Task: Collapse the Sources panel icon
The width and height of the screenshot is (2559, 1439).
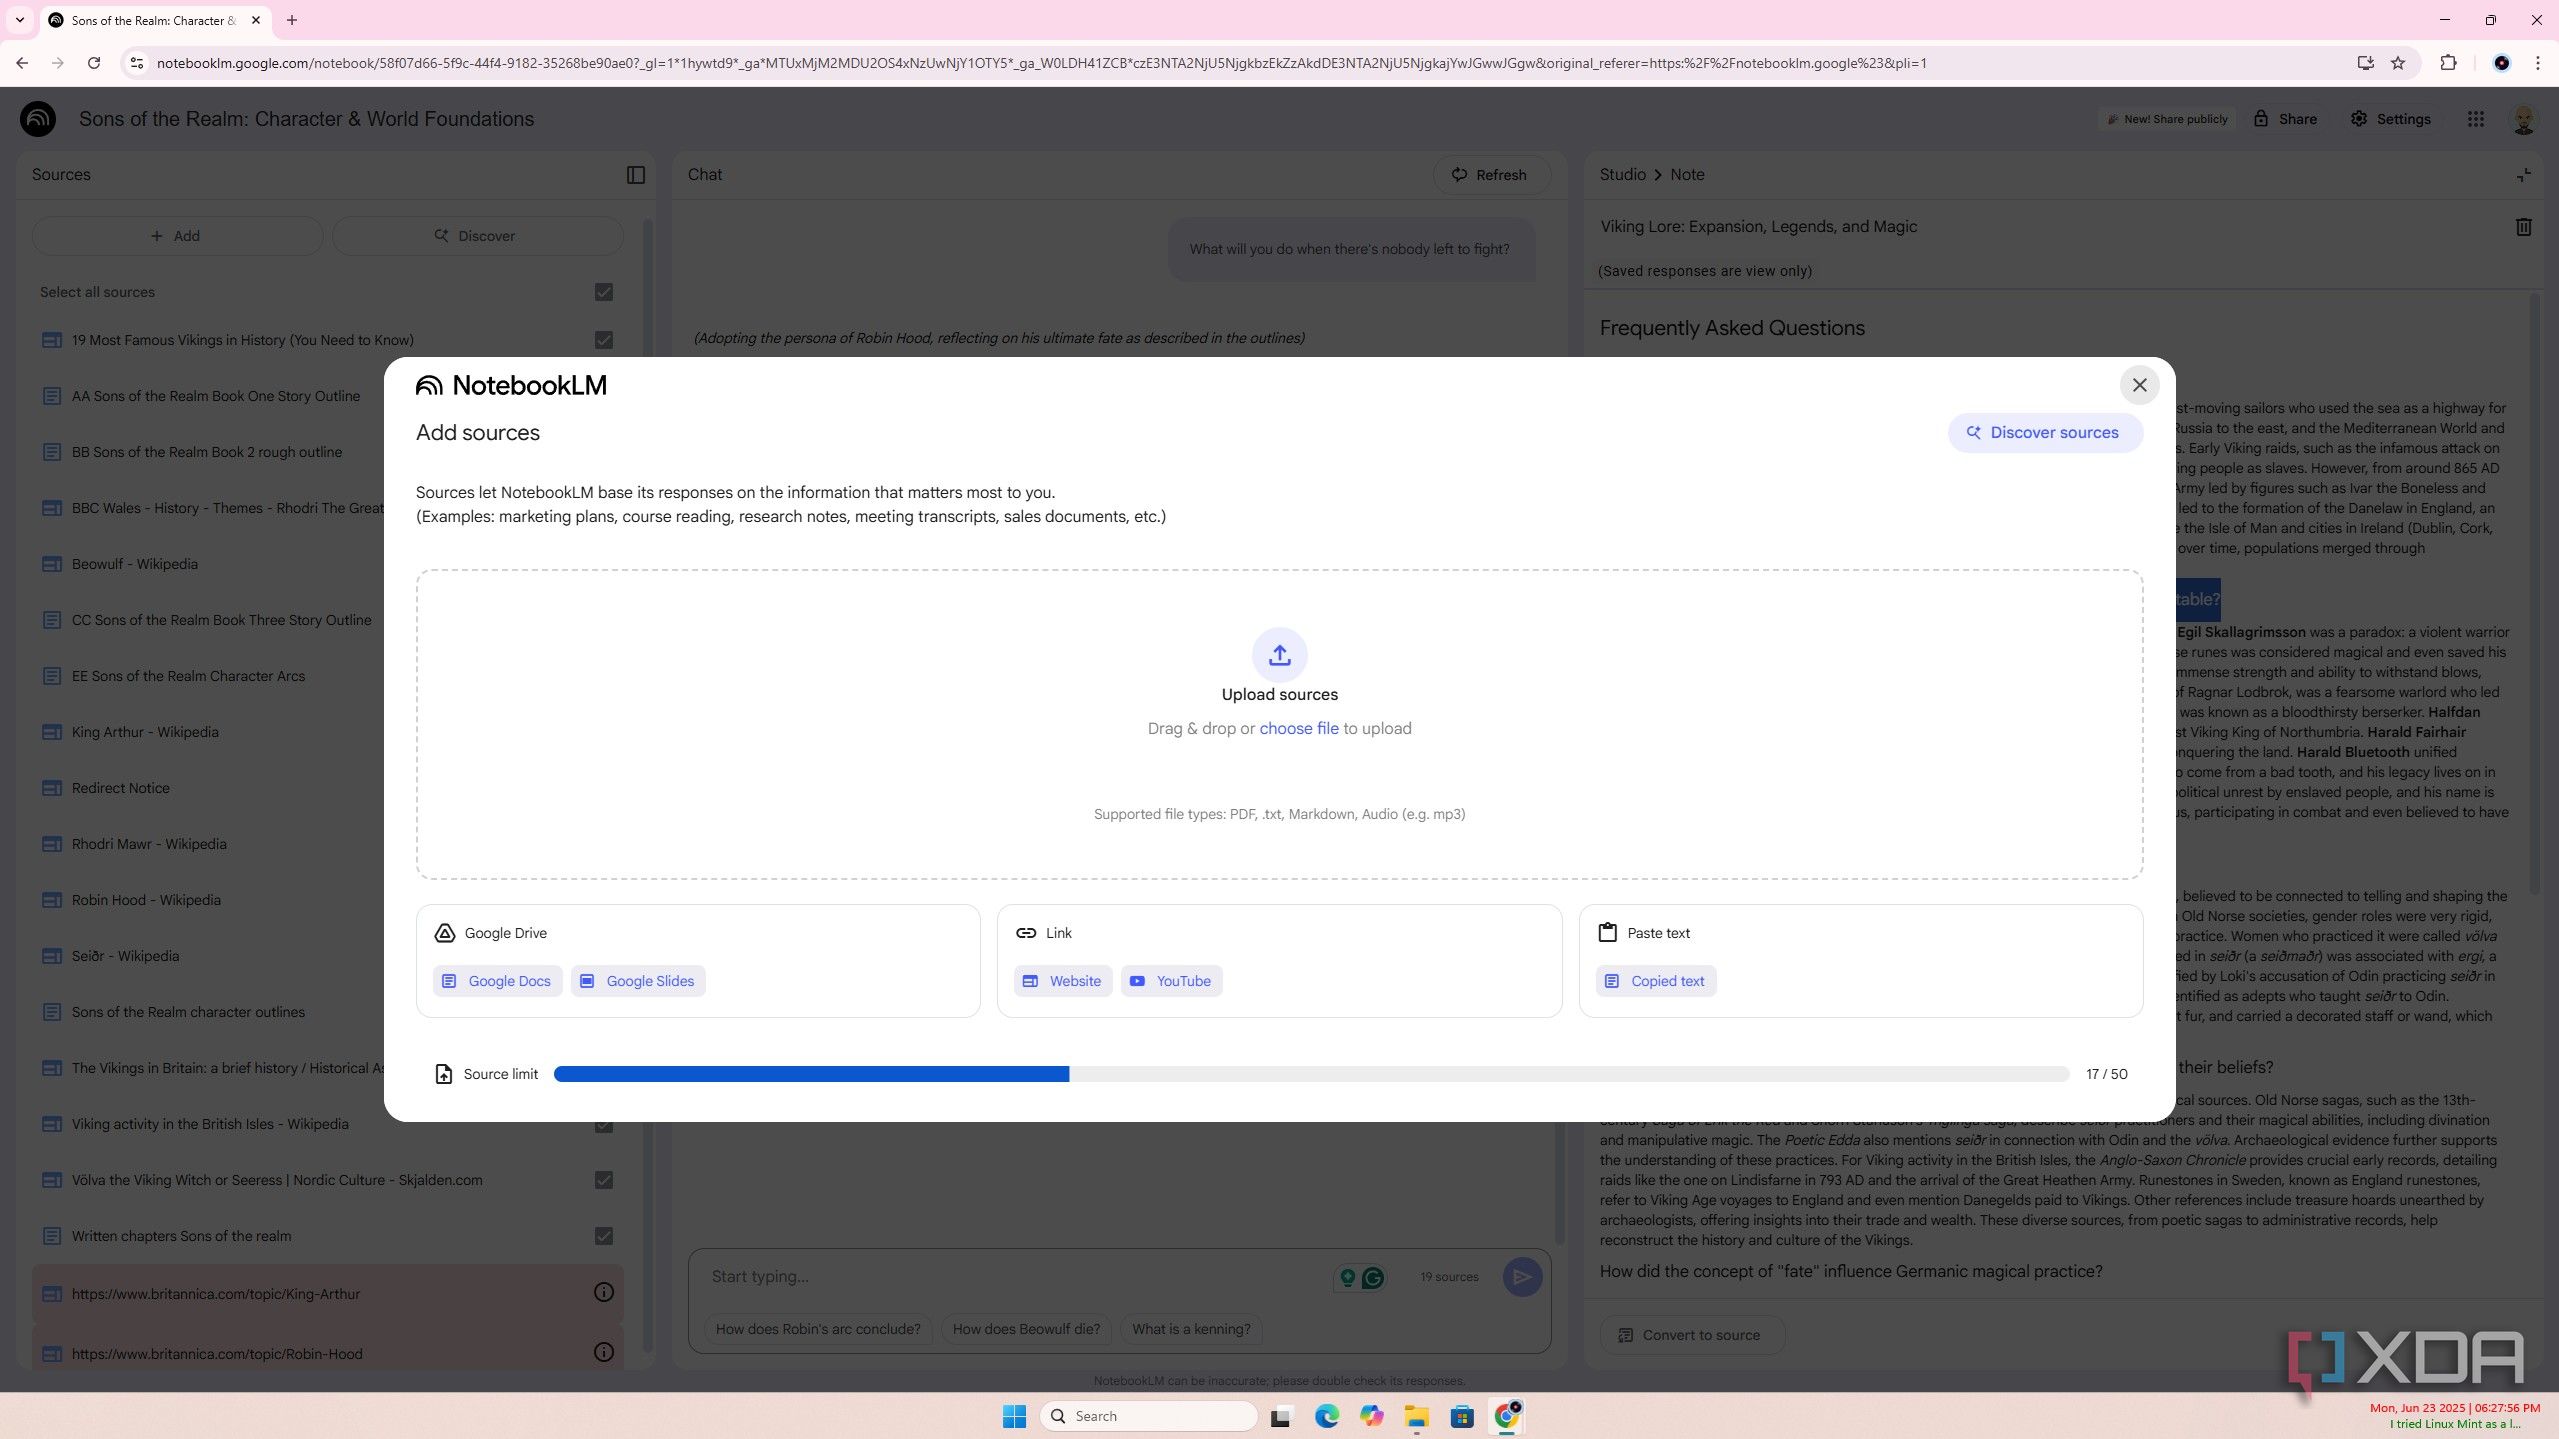Action: [x=636, y=175]
